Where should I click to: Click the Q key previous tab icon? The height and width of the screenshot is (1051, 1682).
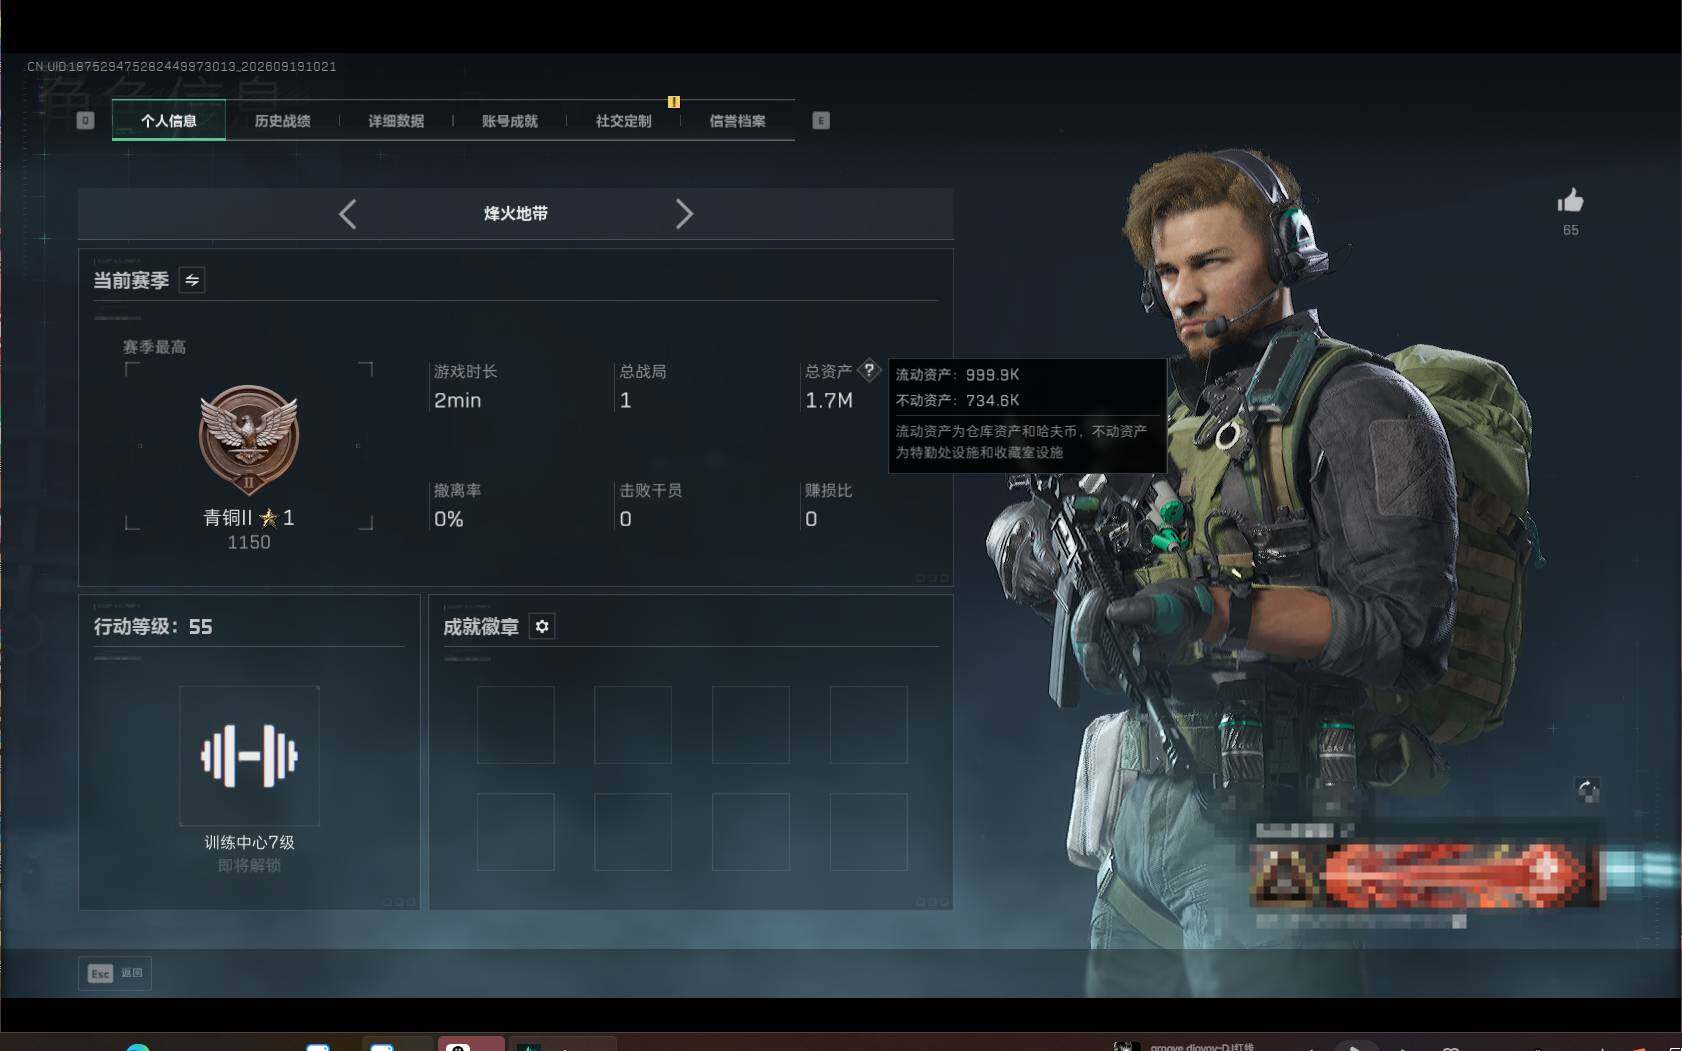pos(85,120)
